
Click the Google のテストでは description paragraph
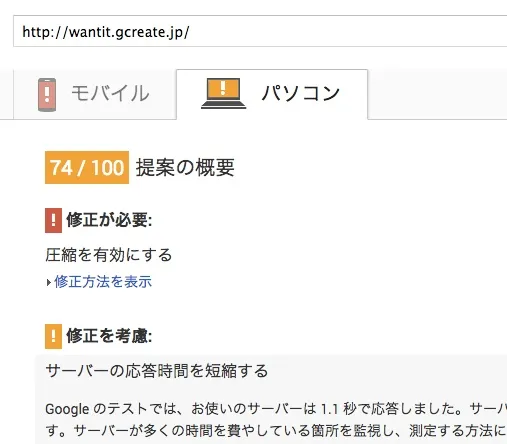[x=276, y=420]
